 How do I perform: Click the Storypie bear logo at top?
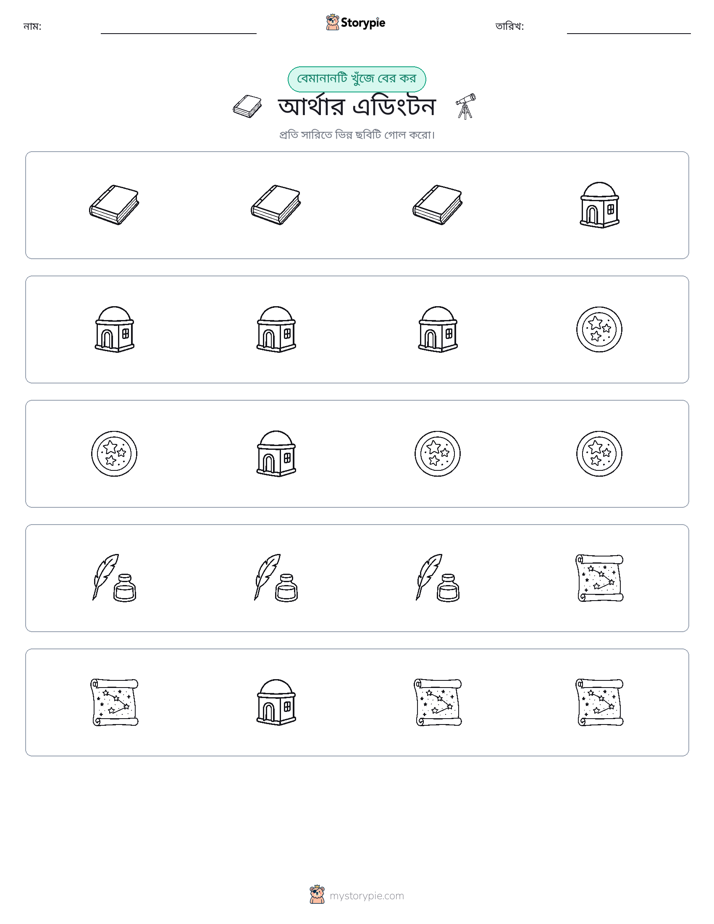click(332, 22)
